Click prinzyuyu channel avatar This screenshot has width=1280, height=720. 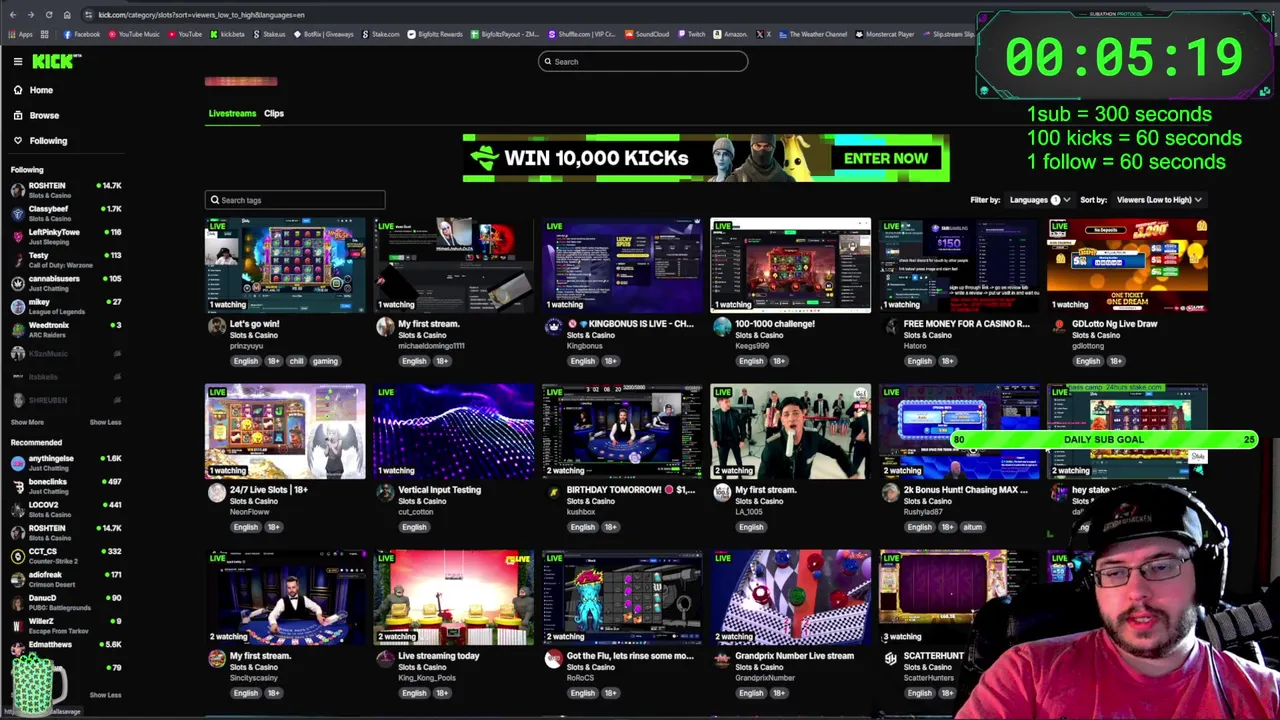coord(216,326)
